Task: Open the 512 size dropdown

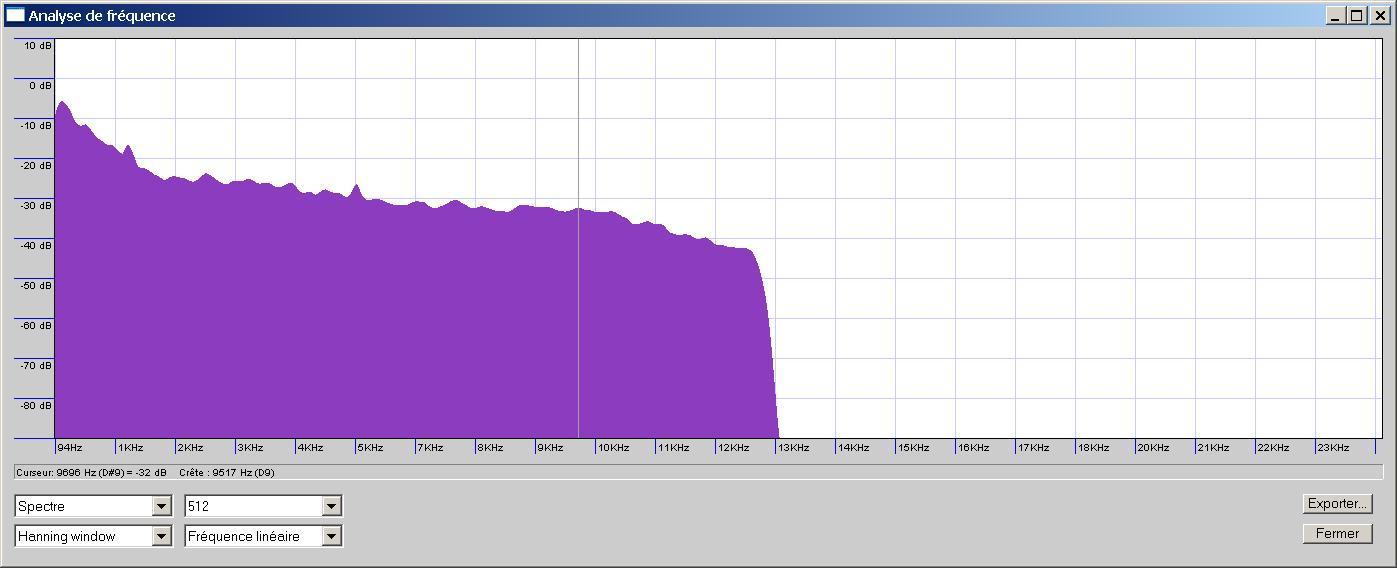Action: (x=263, y=506)
